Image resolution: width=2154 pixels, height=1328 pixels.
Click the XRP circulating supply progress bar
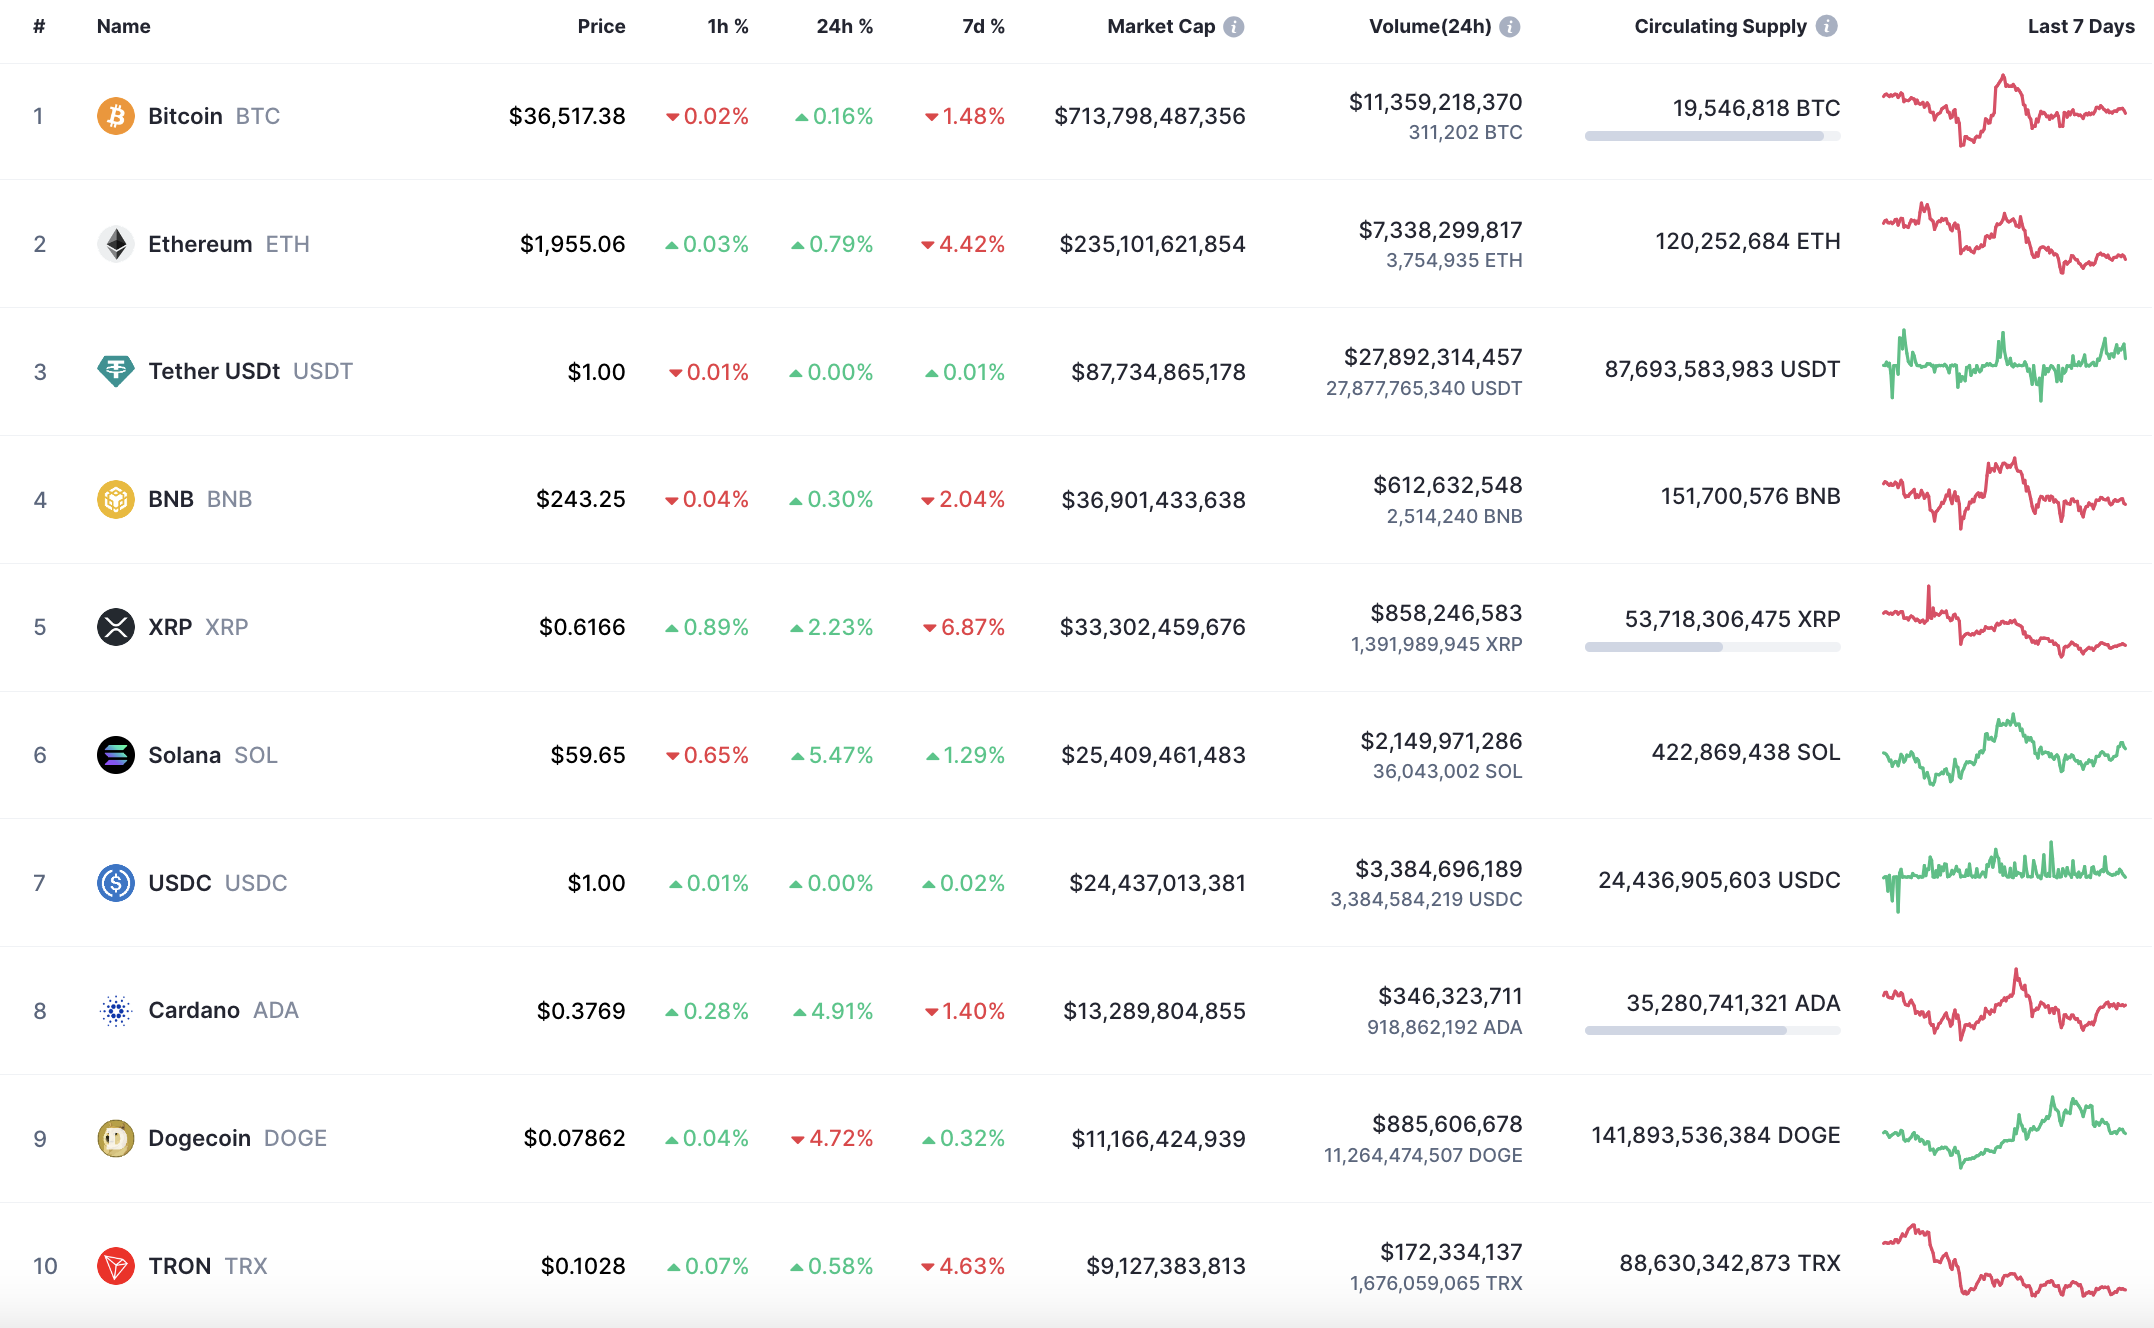click(x=1712, y=647)
